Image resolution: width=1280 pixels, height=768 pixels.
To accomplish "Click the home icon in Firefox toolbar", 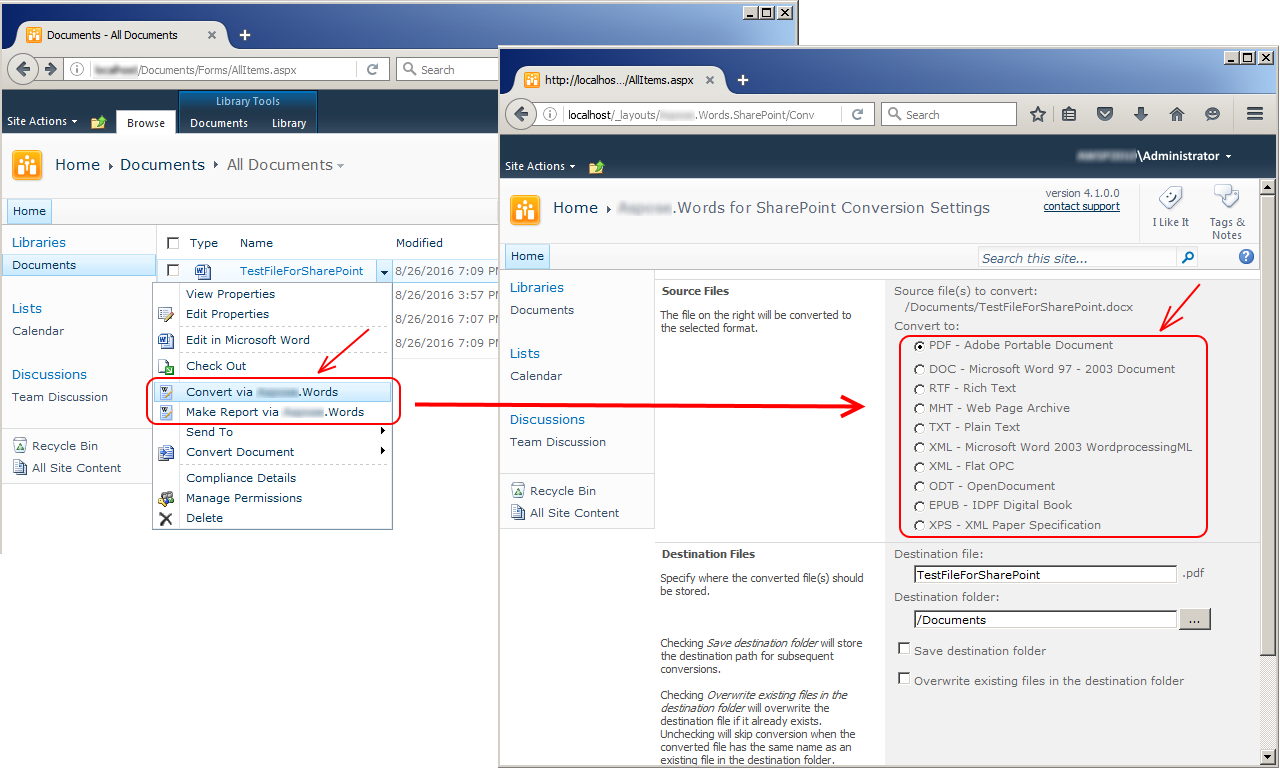I will pos(1177,114).
